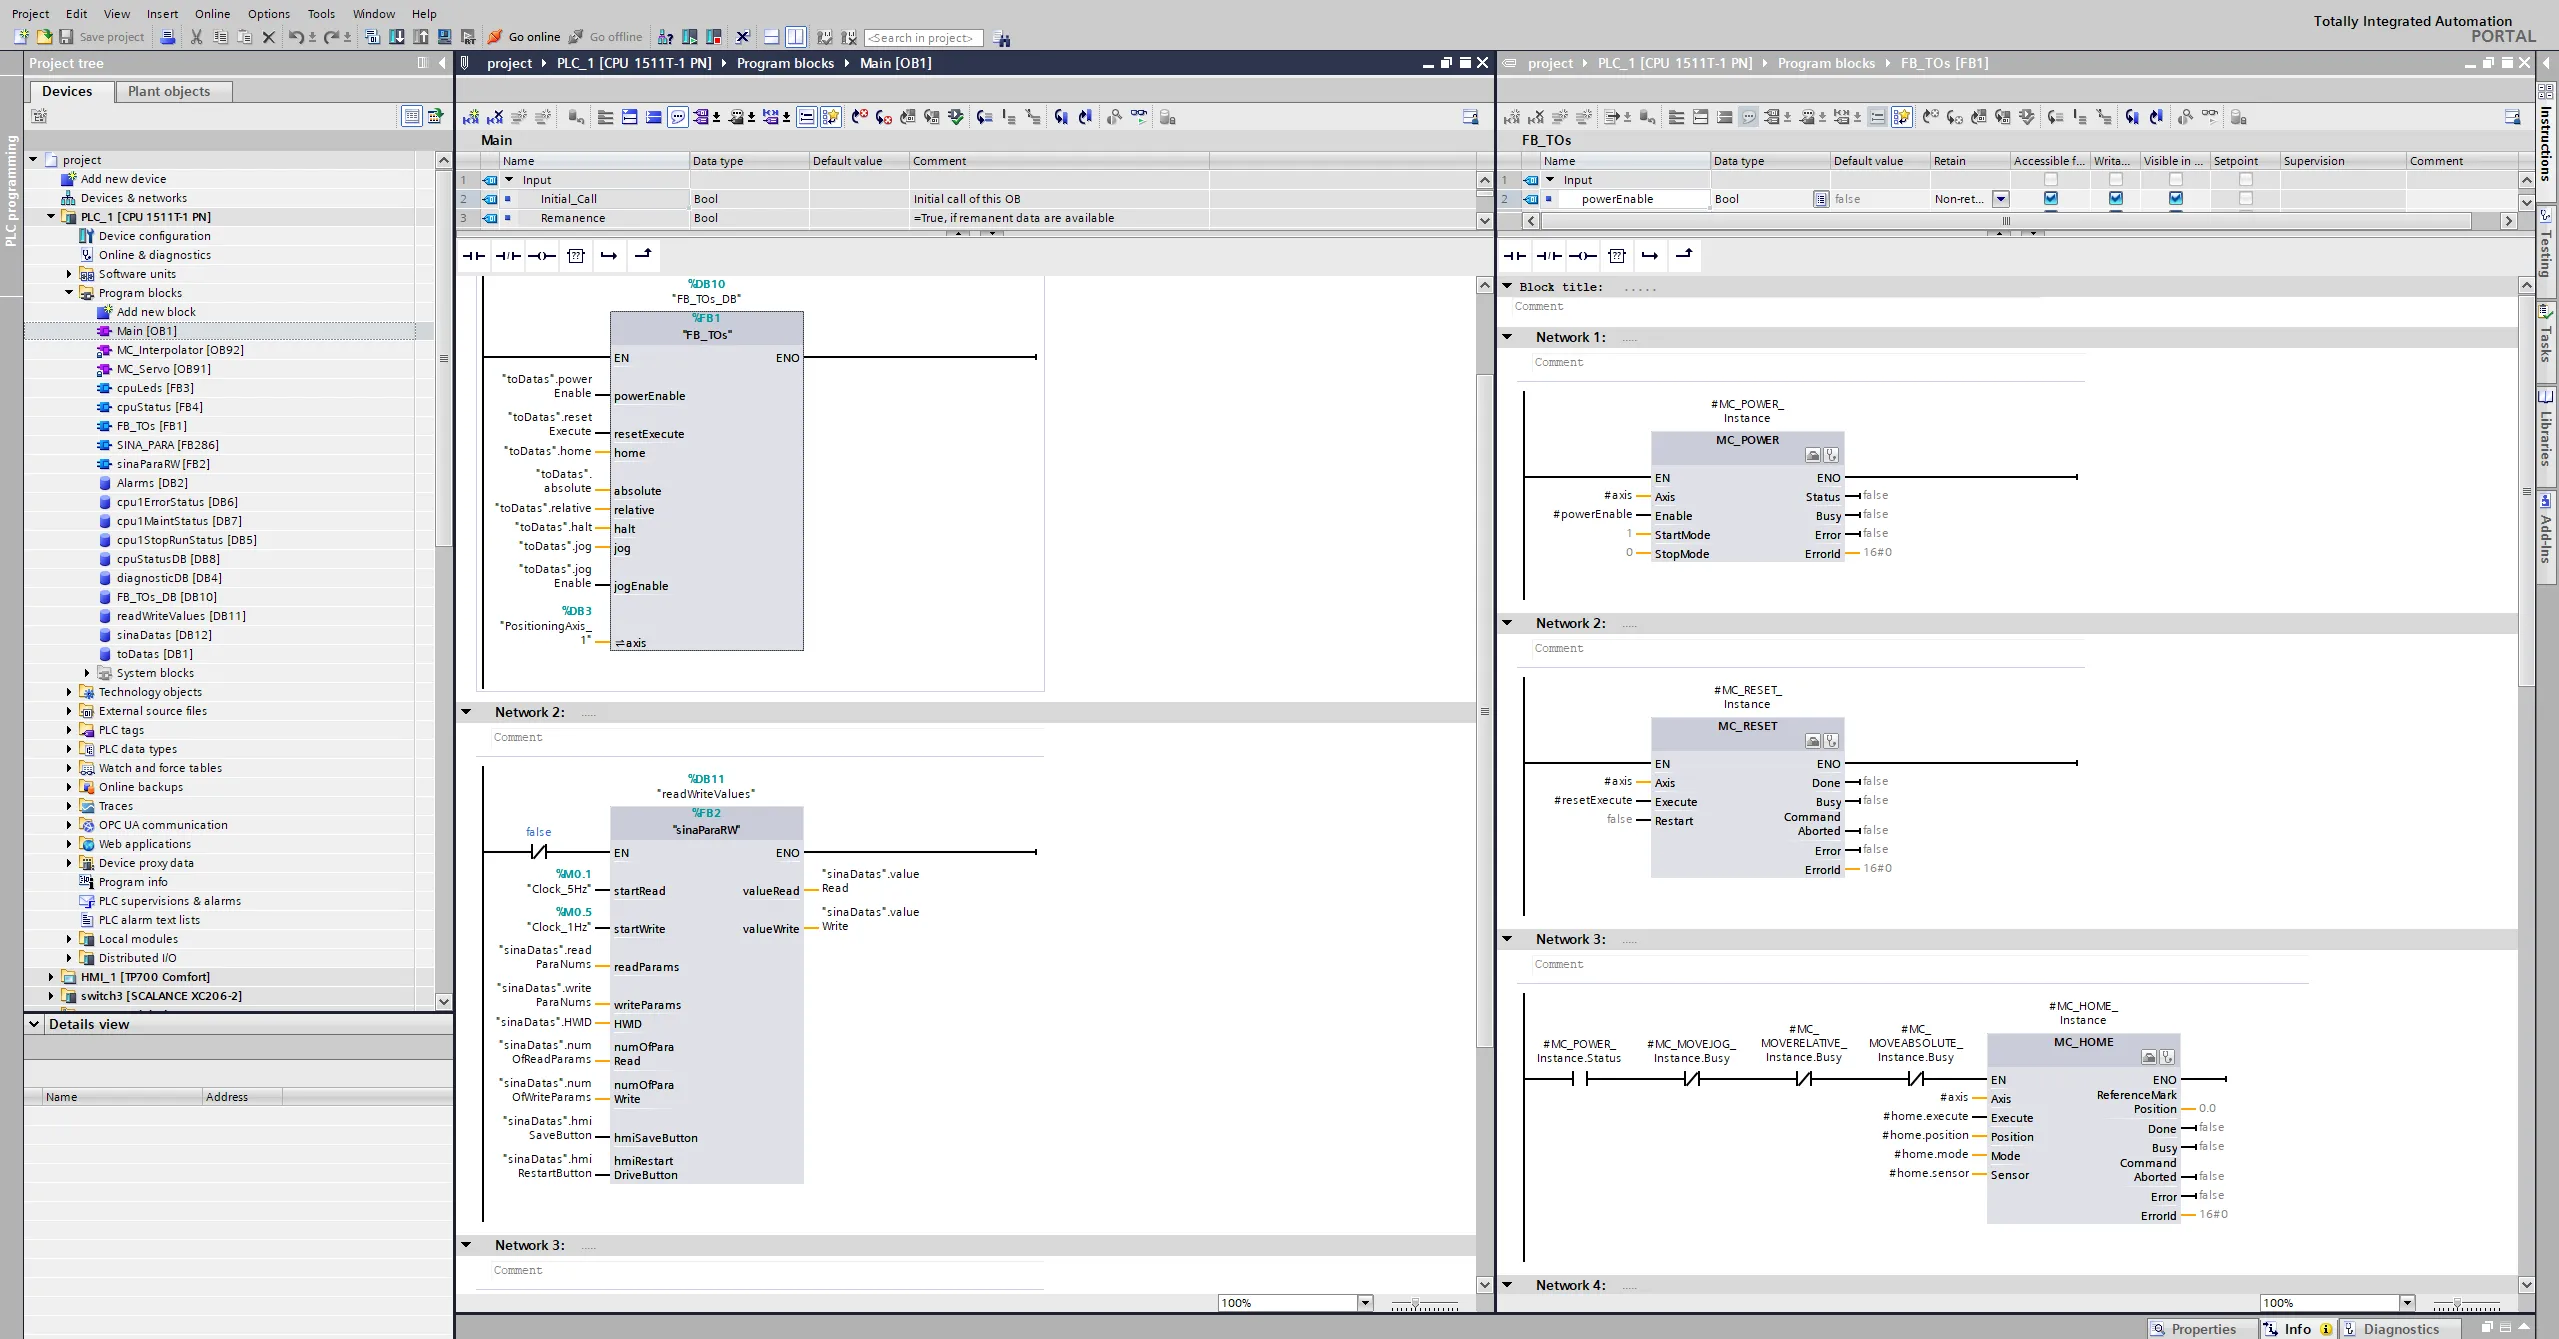Insert an assignment coil in Main editor
The height and width of the screenshot is (1339, 2559).
click(542, 256)
